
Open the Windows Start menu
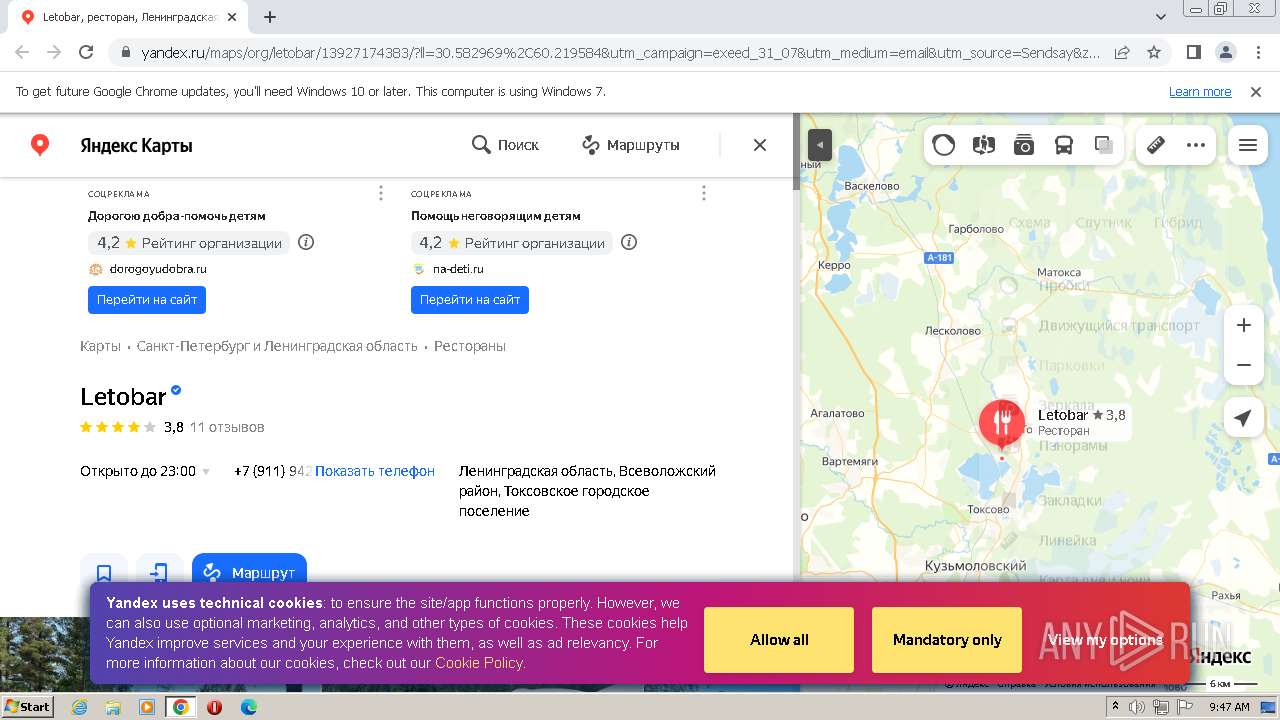(27, 707)
